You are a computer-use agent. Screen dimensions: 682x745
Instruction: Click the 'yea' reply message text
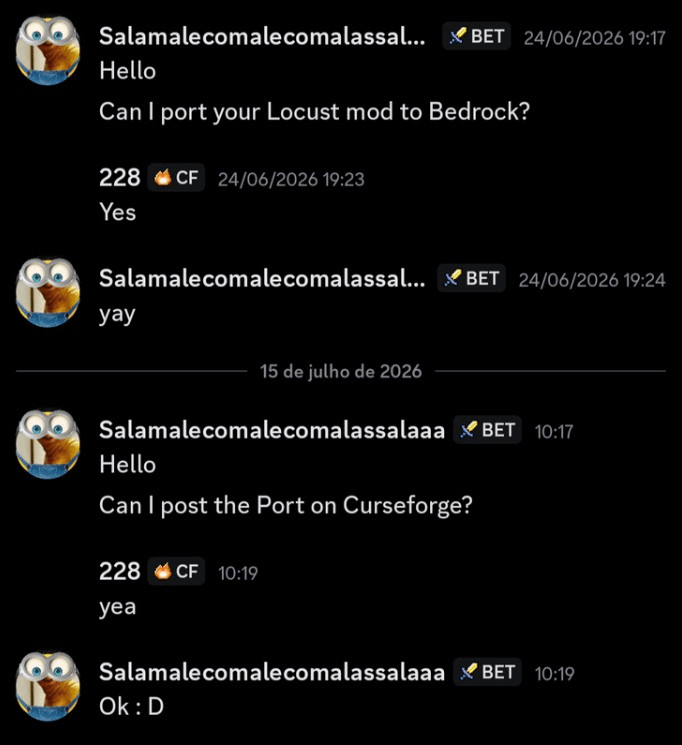click(x=117, y=607)
